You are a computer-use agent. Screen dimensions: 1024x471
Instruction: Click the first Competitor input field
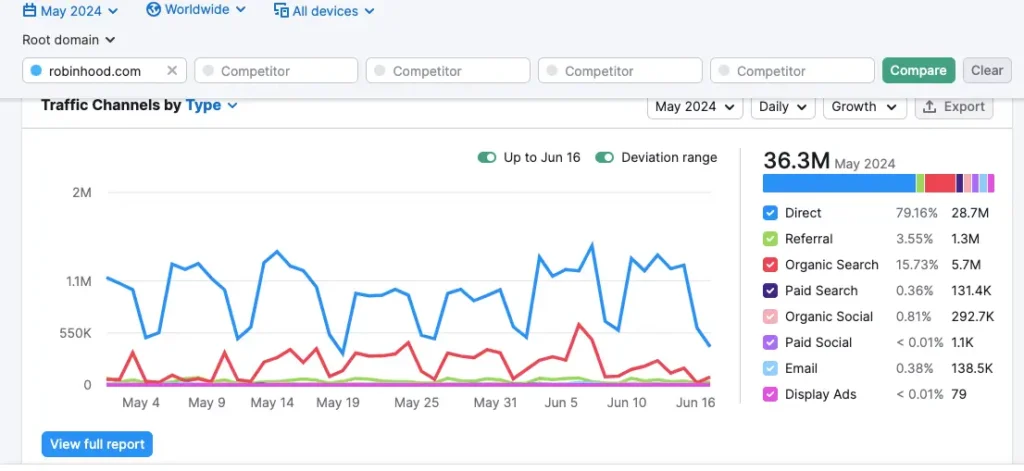[x=276, y=71]
